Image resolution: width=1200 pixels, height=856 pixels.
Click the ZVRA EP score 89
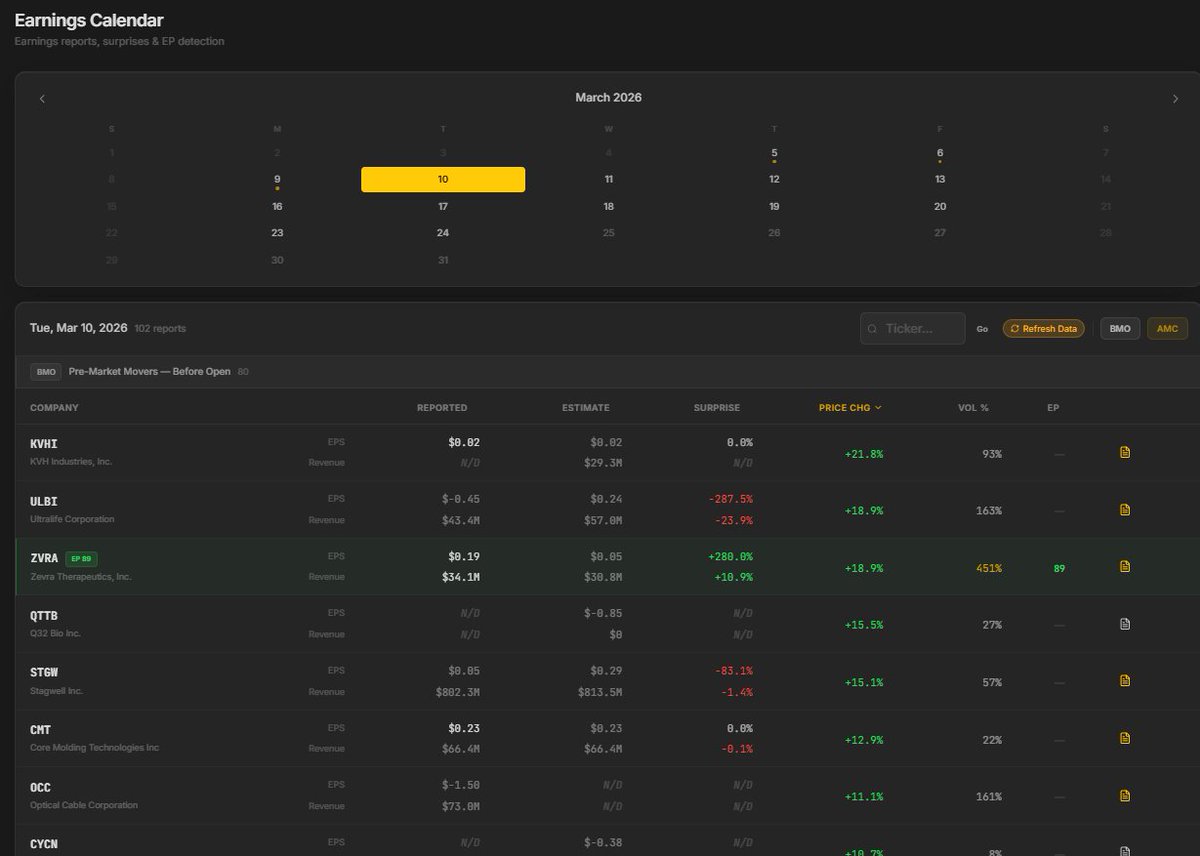tap(1059, 568)
